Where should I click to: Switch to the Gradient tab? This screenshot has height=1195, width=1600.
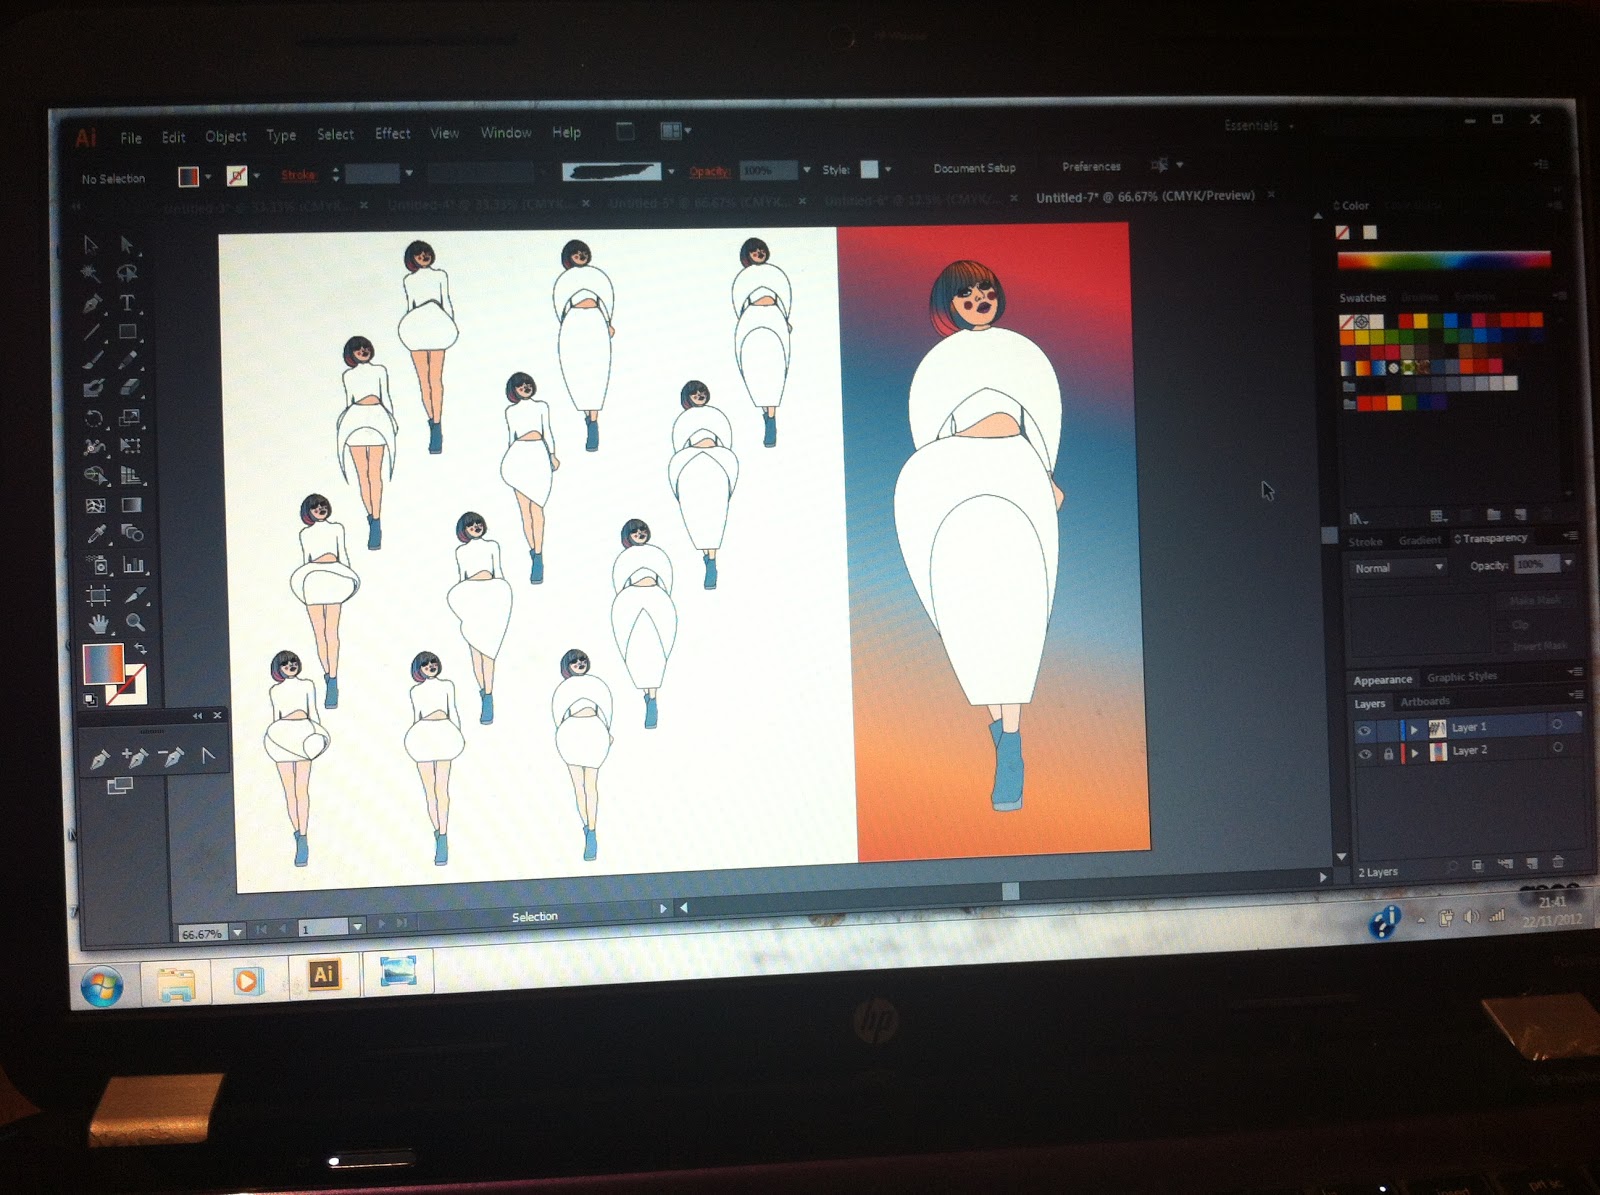[1420, 540]
